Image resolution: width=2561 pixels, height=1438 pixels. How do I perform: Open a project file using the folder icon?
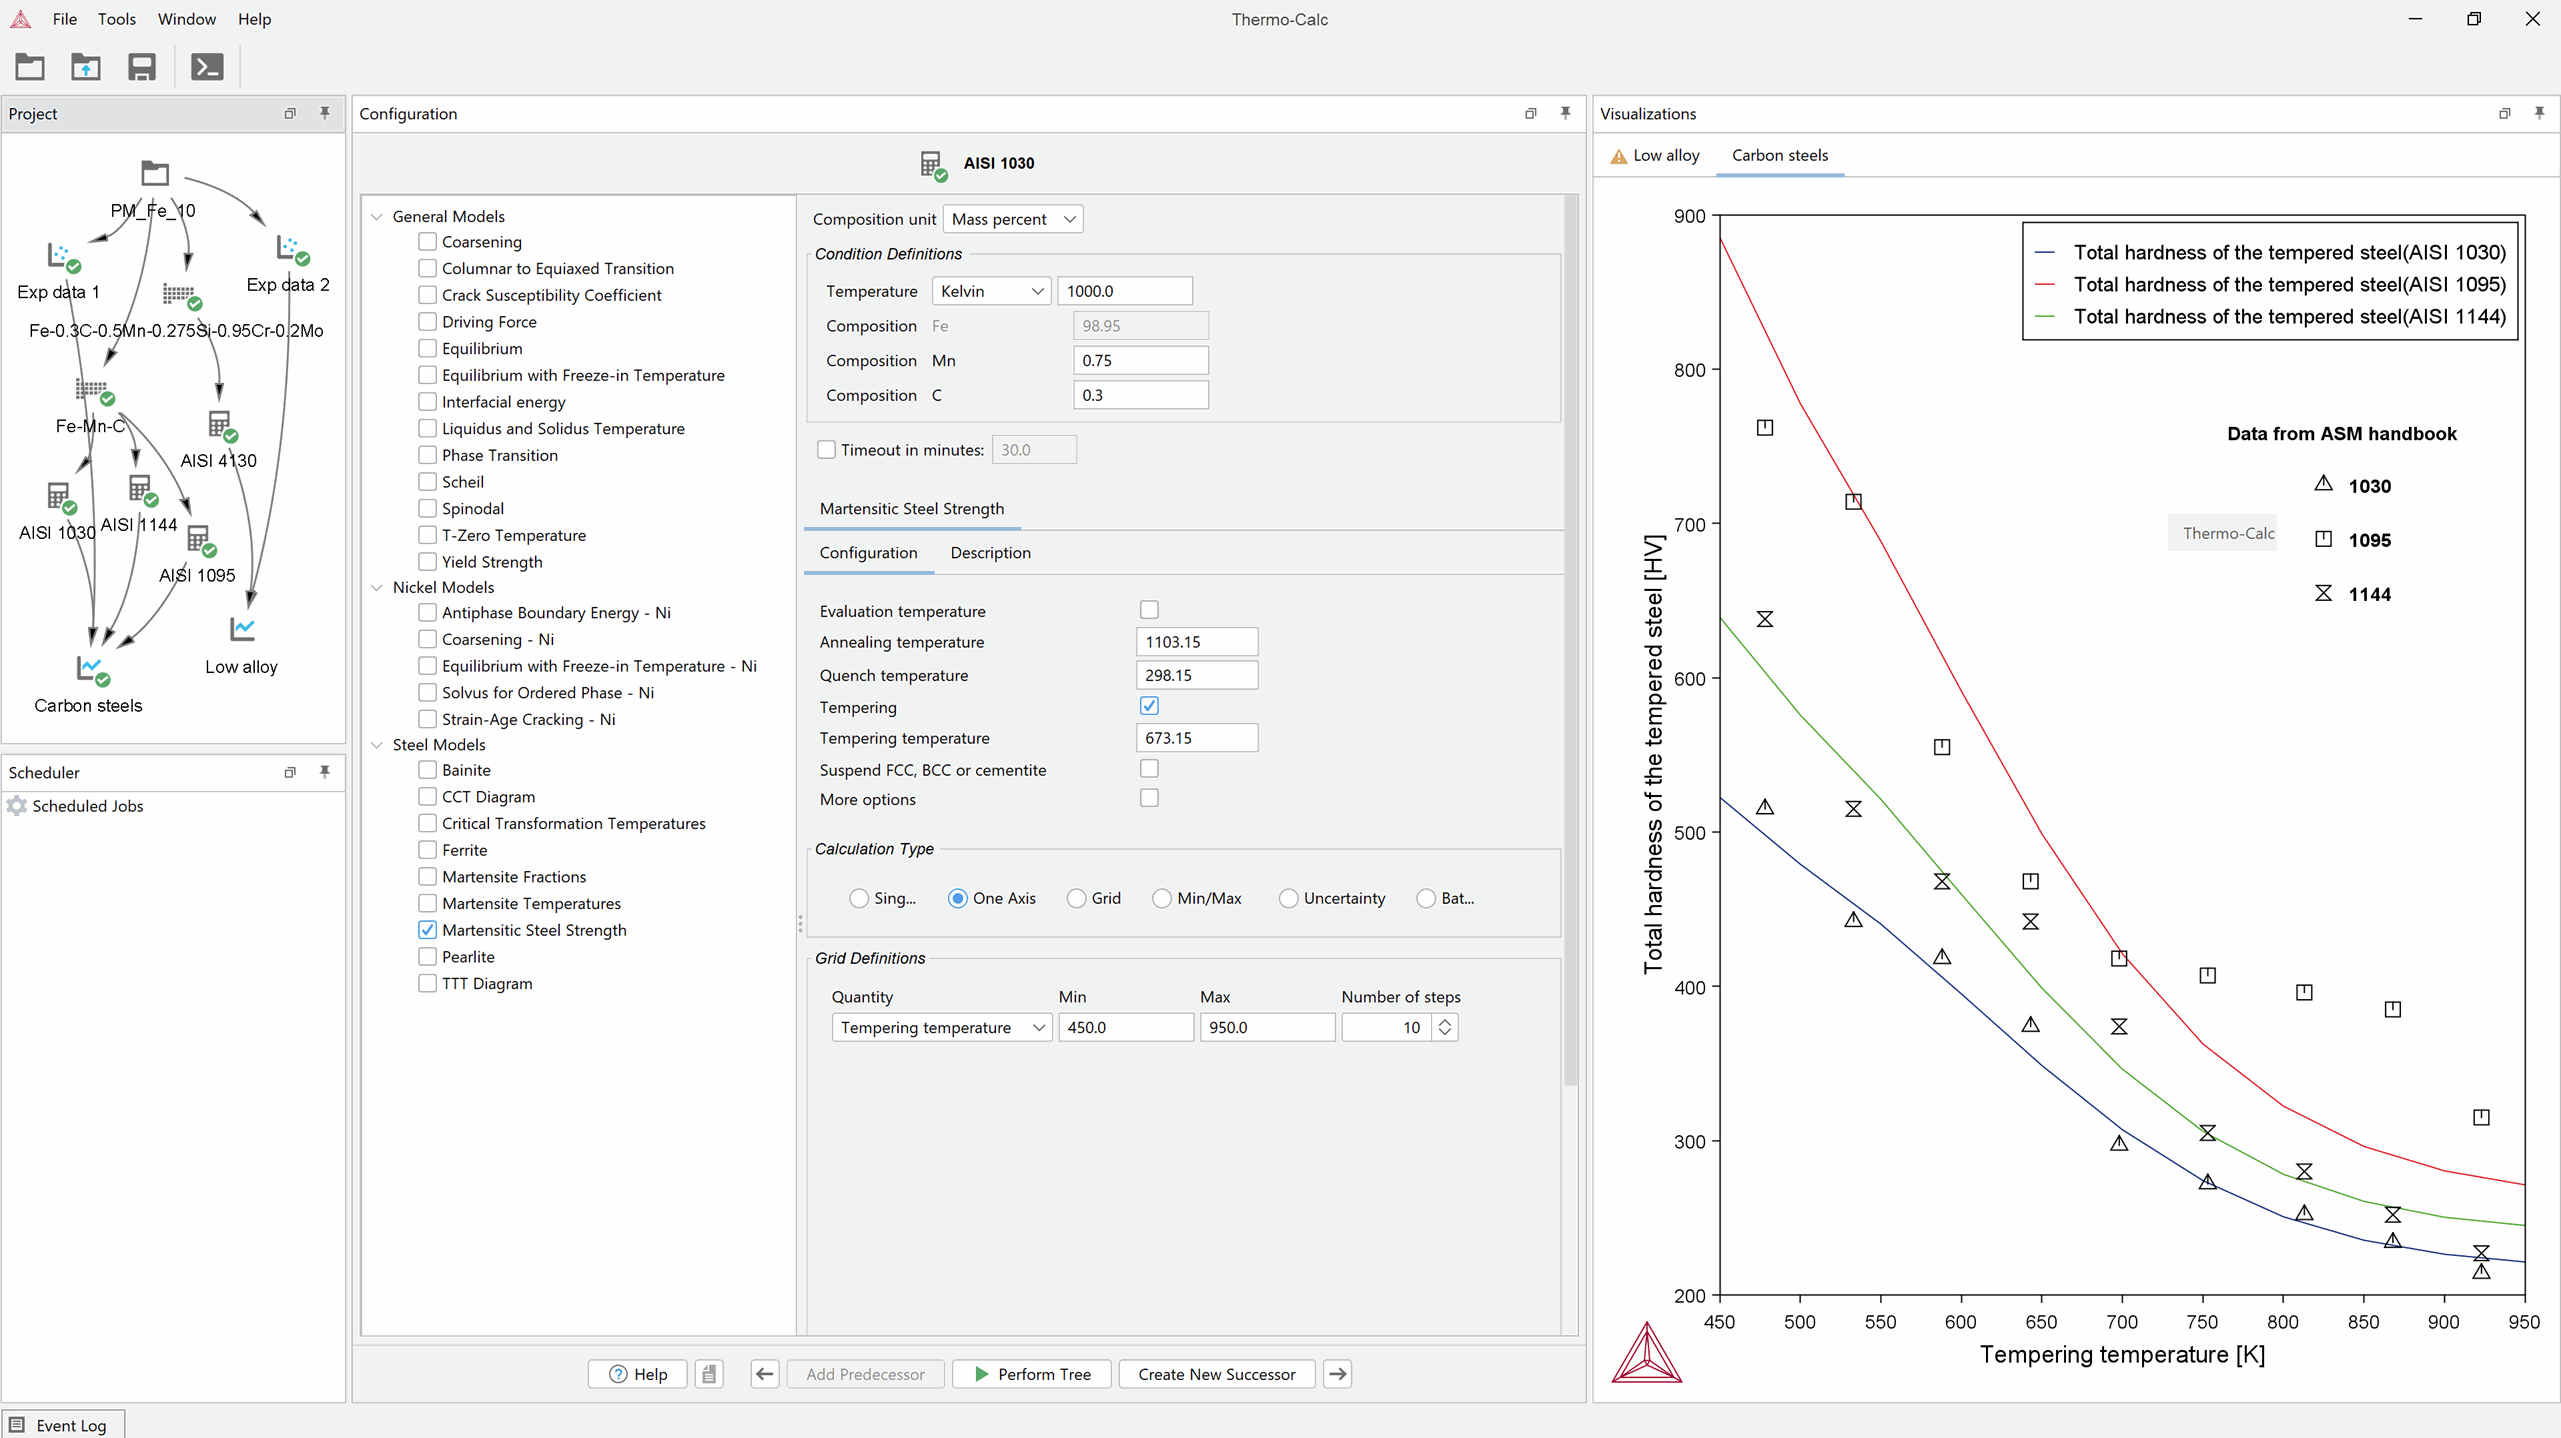[29, 66]
